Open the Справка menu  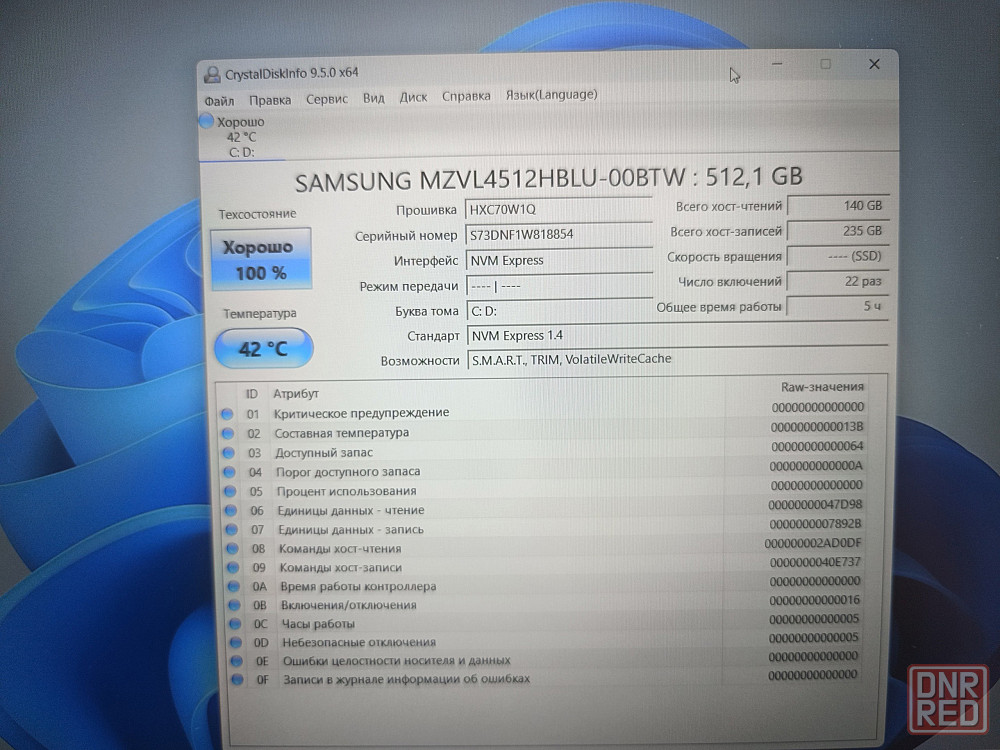(466, 96)
